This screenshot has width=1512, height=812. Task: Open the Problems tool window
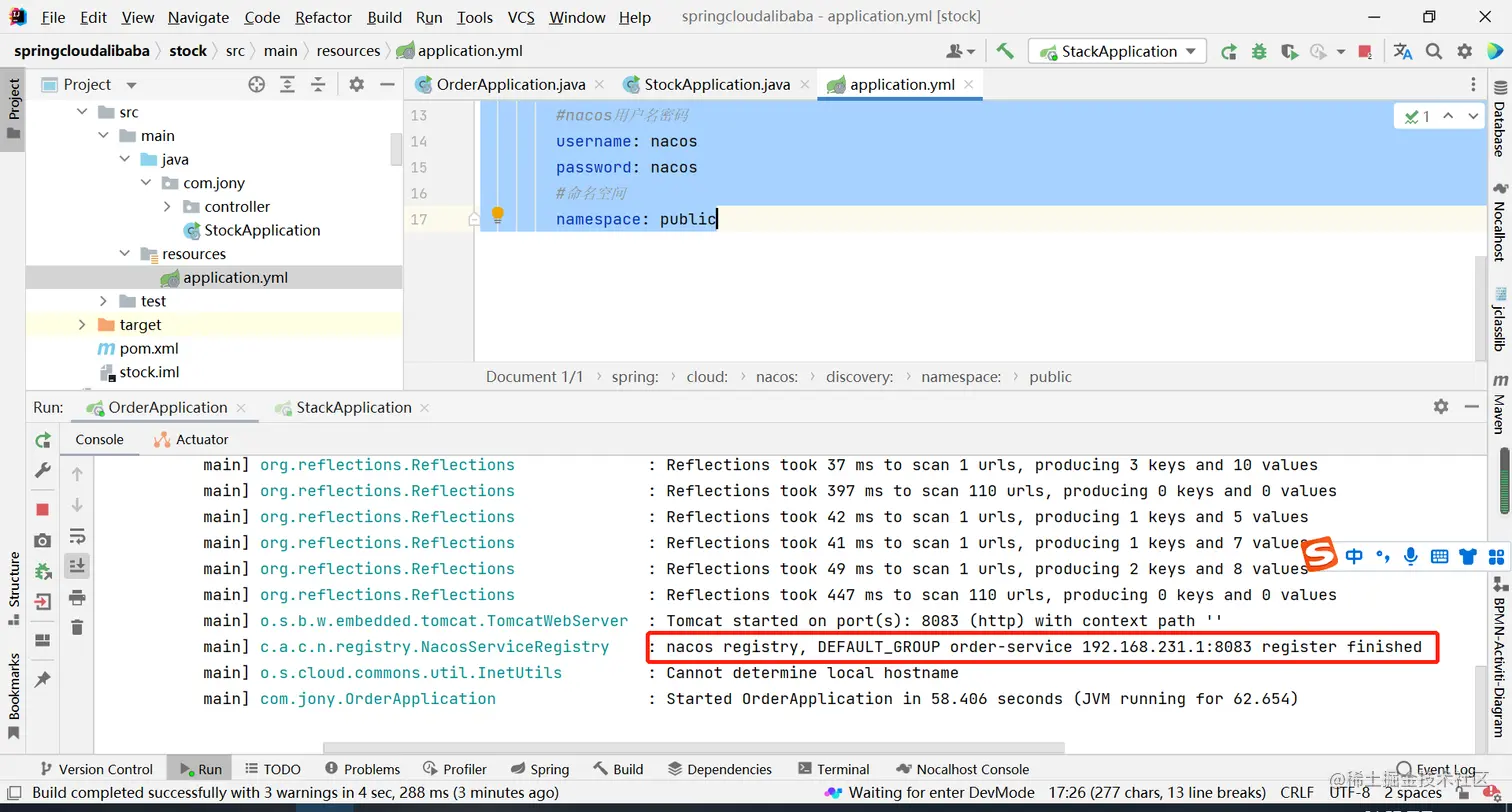click(x=362, y=769)
